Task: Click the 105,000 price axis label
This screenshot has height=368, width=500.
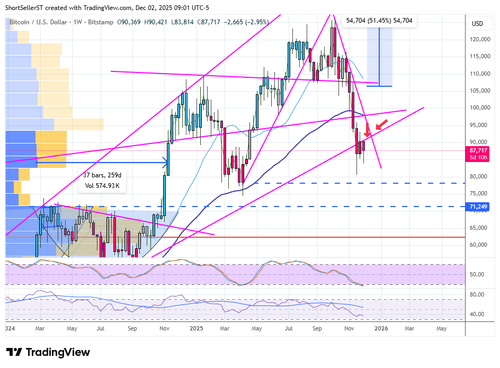Action: pyautogui.click(x=480, y=91)
